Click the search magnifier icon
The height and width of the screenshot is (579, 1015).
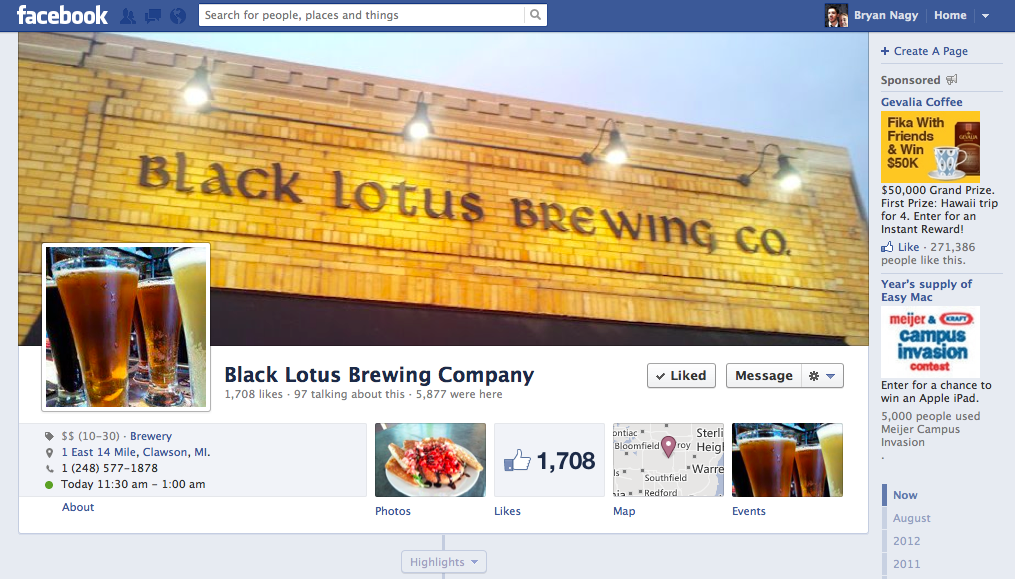pos(535,15)
